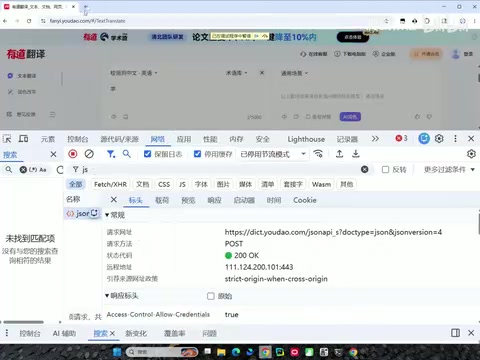Open the 预览 request tab
This screenshot has height=360, width=480.
pyautogui.click(x=188, y=200)
